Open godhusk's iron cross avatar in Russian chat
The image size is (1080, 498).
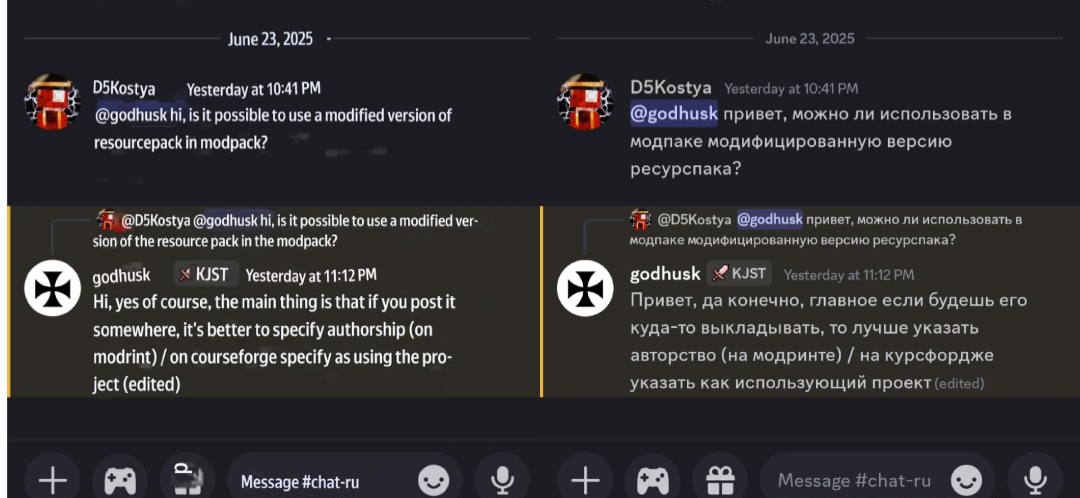pos(585,288)
